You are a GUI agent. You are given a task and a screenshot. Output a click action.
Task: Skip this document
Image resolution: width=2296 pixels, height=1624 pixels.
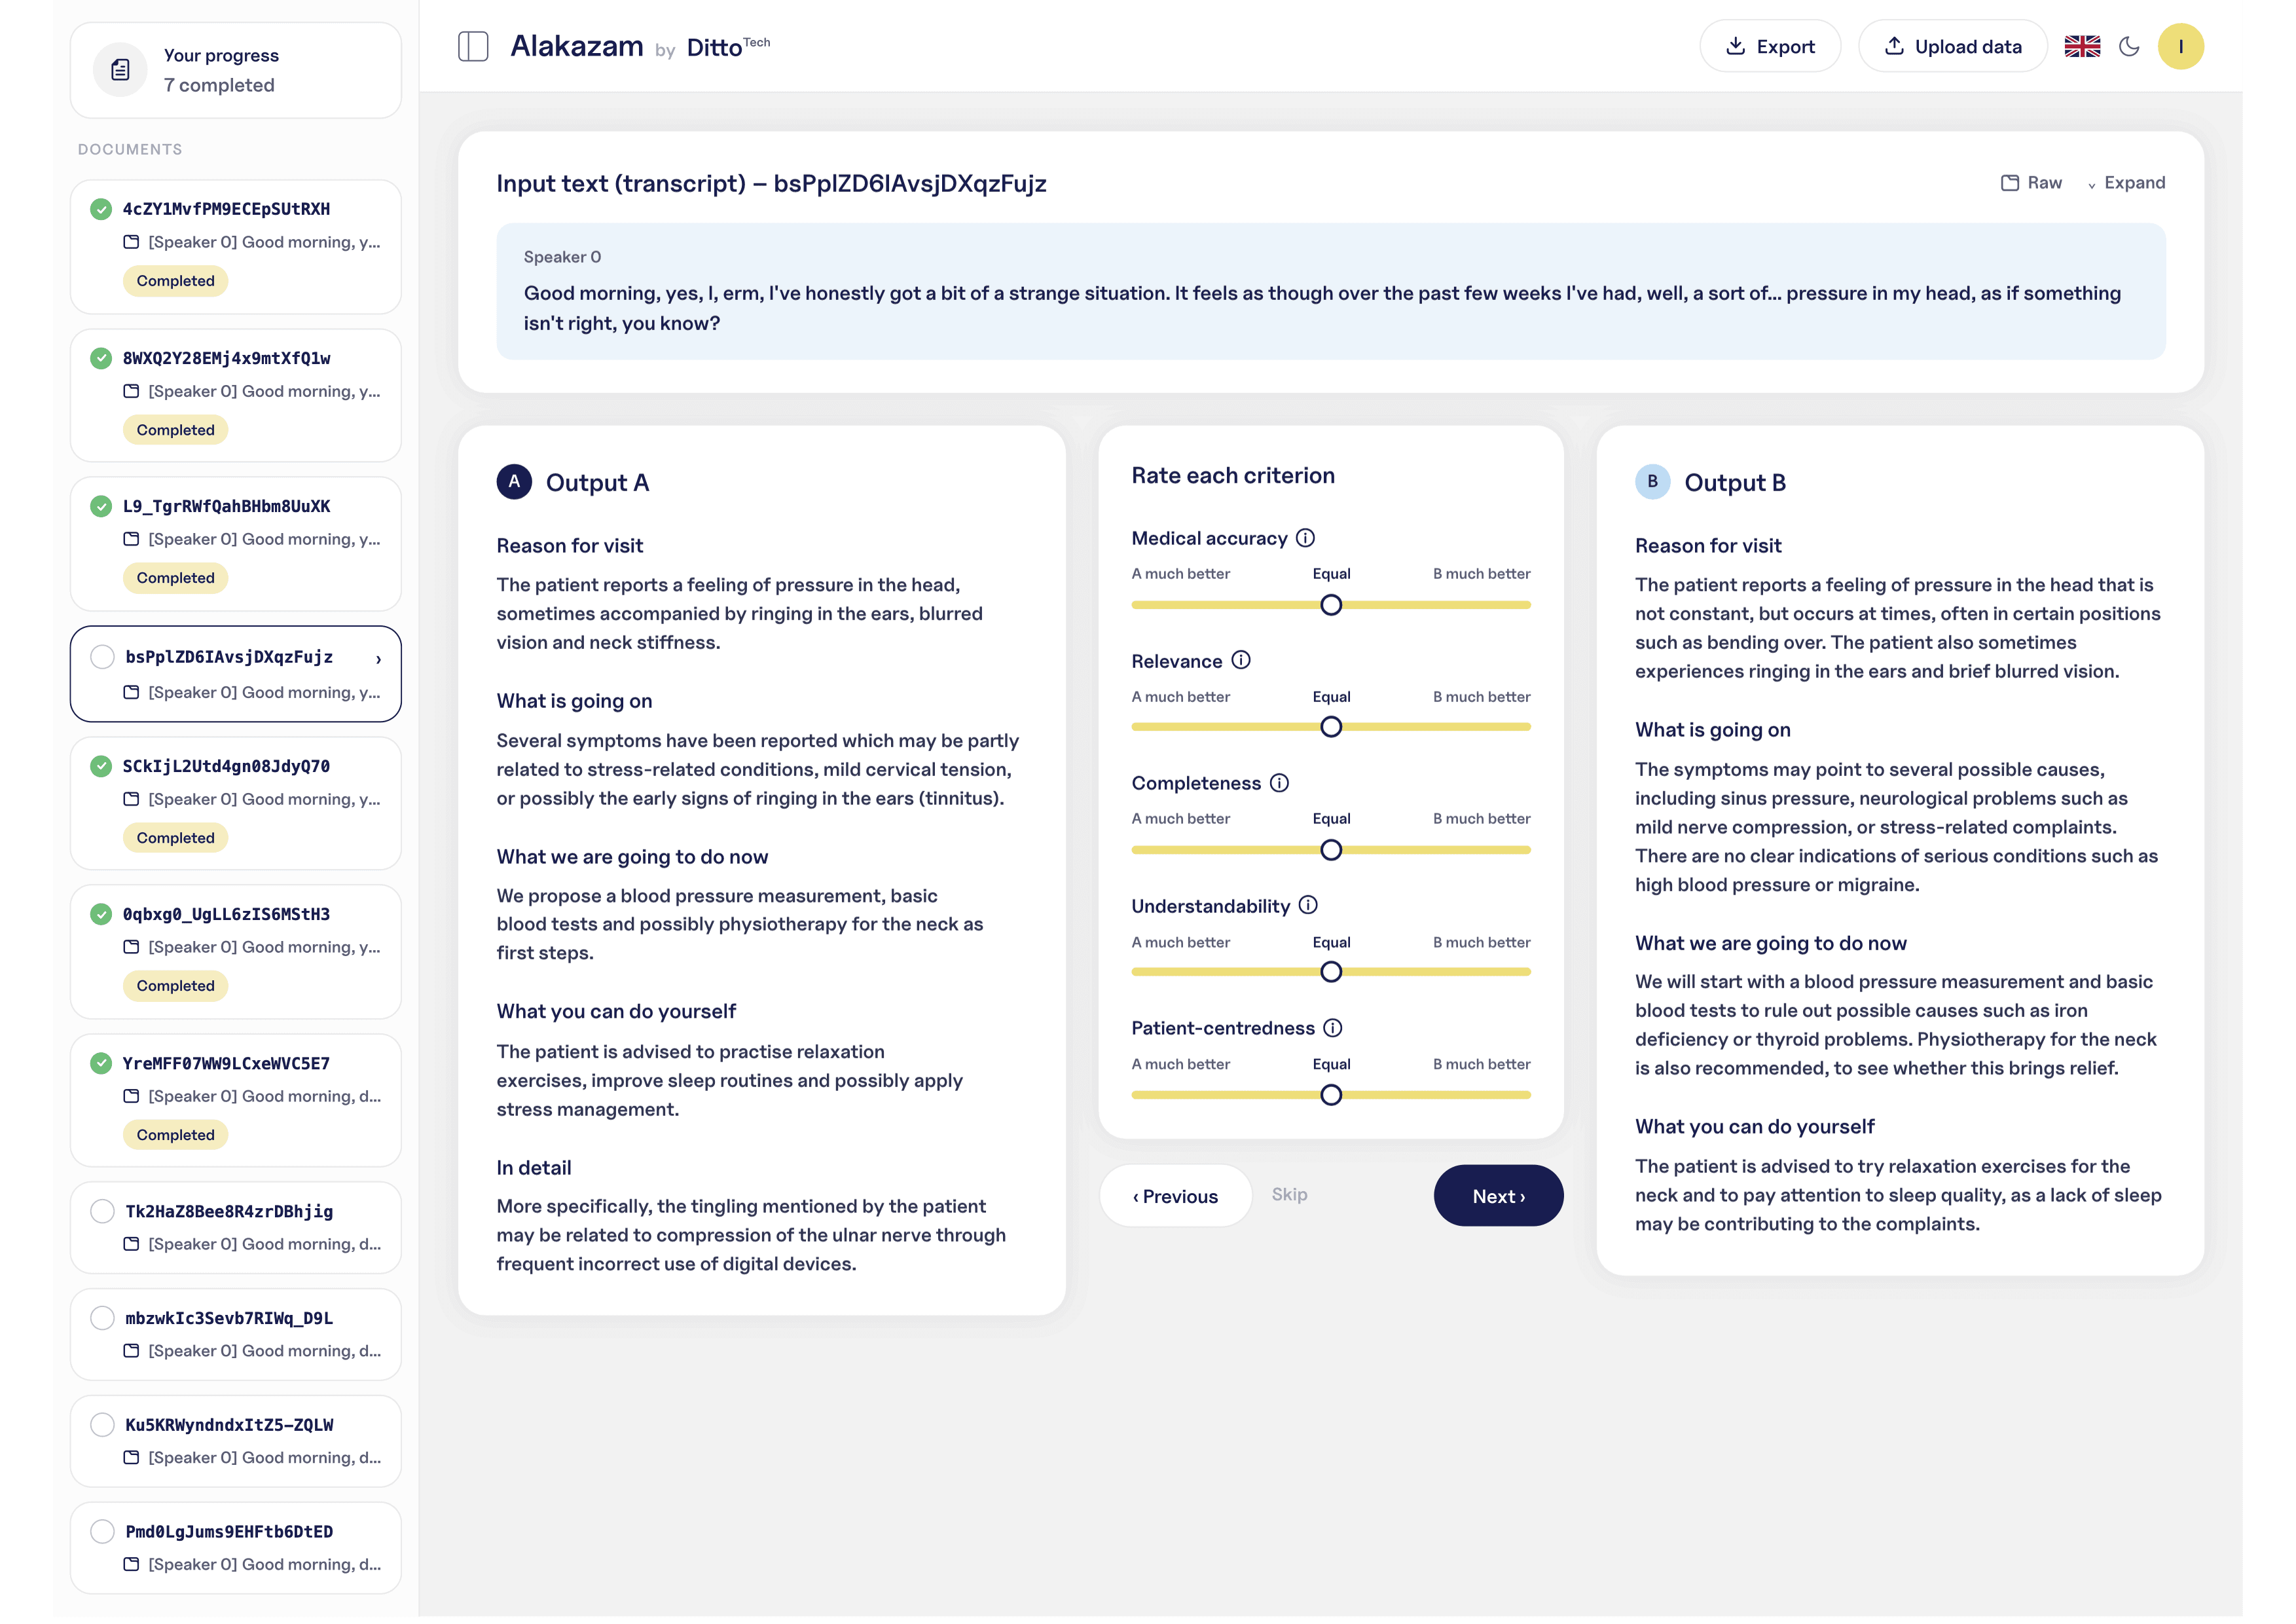[1289, 1195]
